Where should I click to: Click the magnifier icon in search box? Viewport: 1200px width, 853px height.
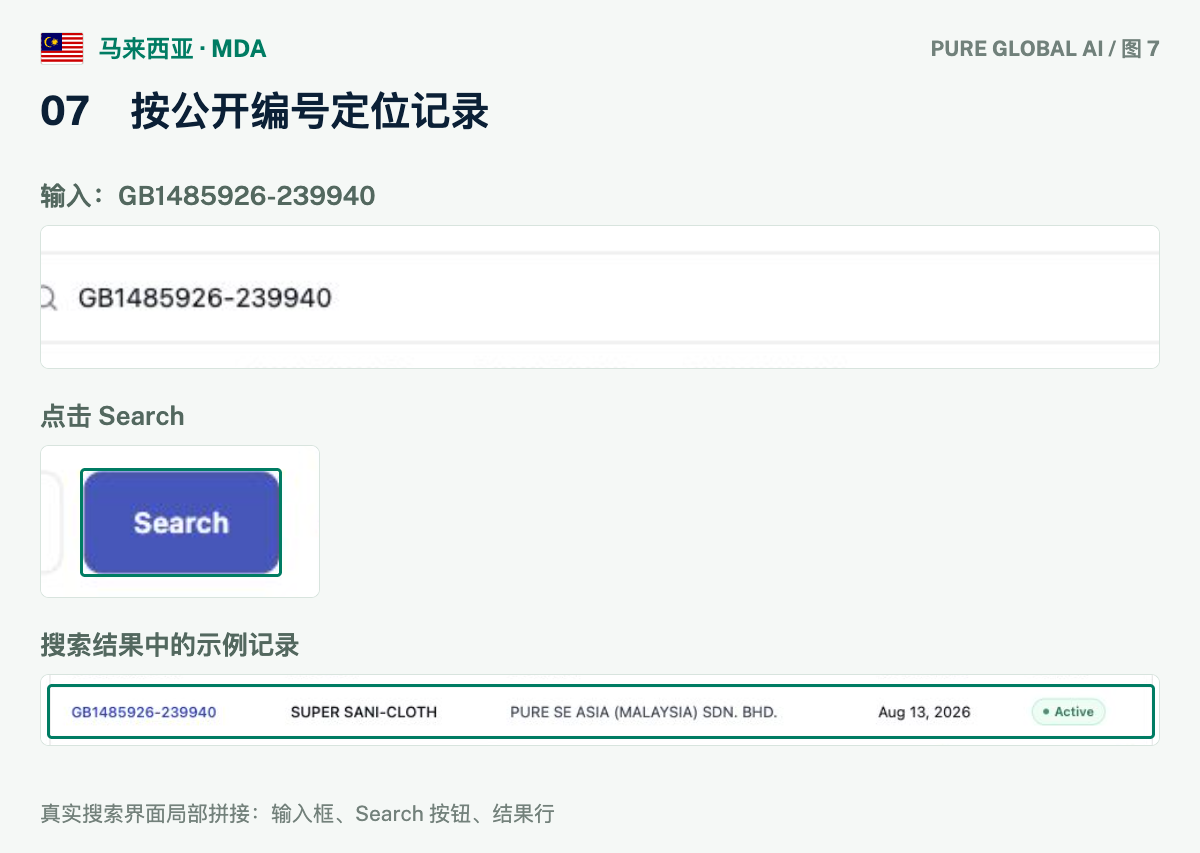[48, 298]
